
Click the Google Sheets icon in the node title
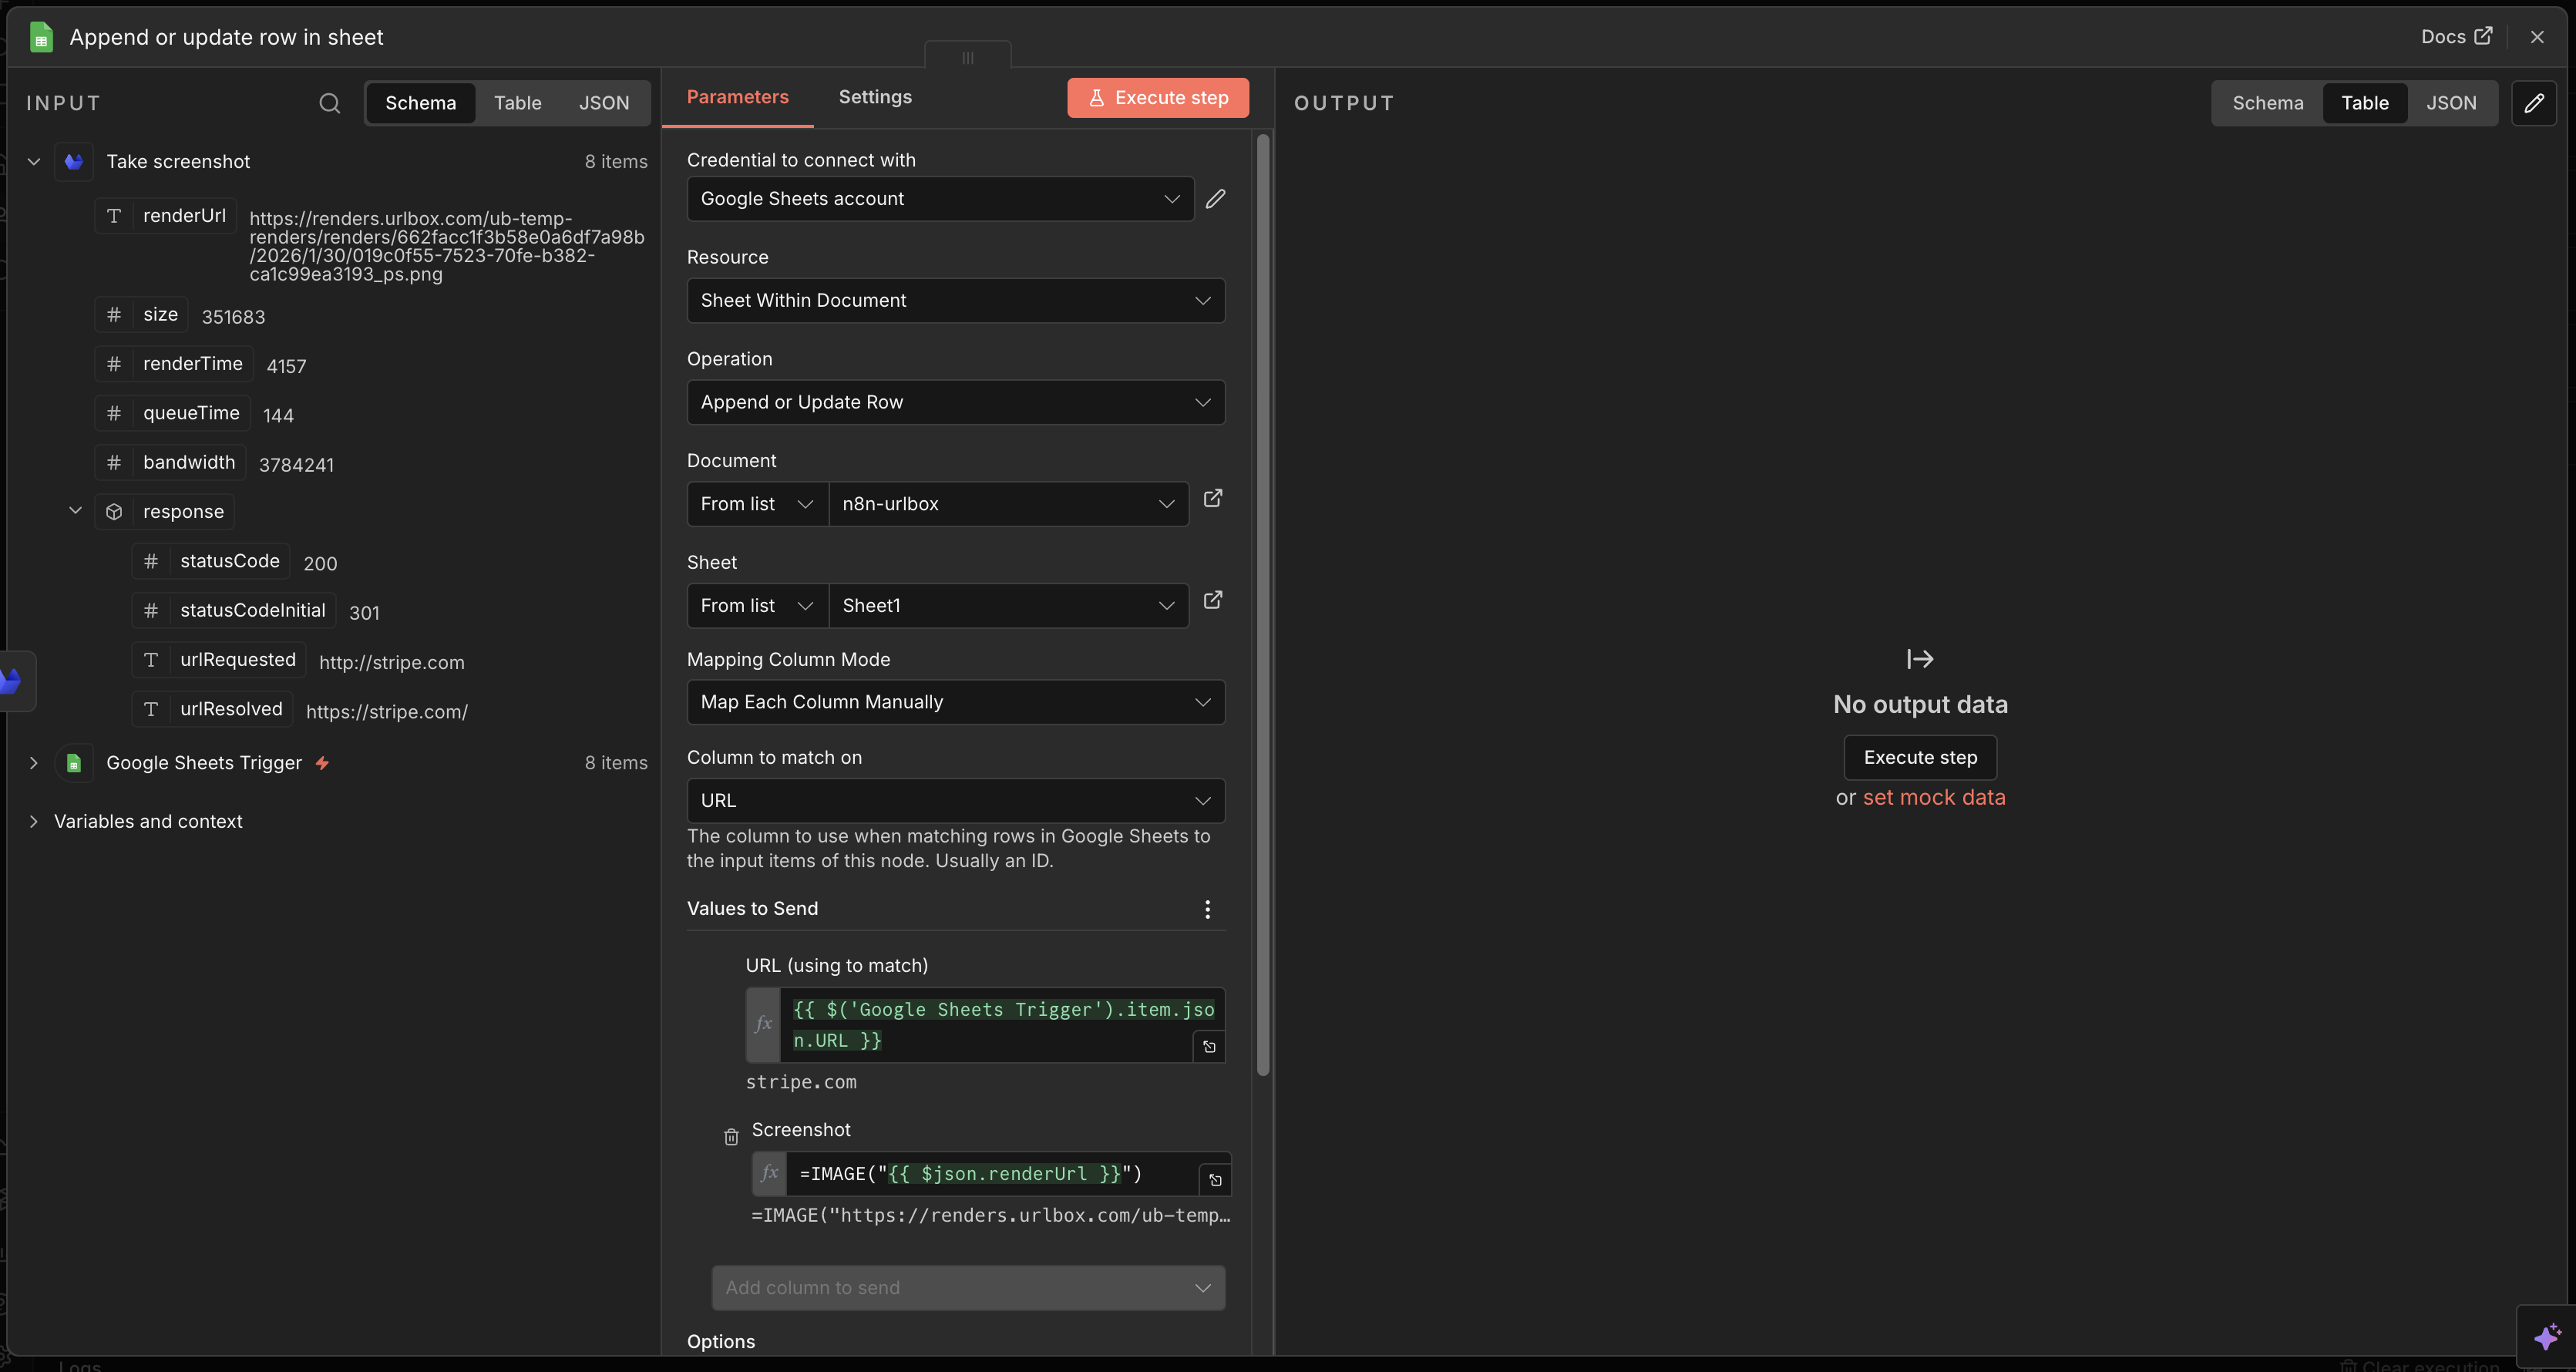coord(40,37)
